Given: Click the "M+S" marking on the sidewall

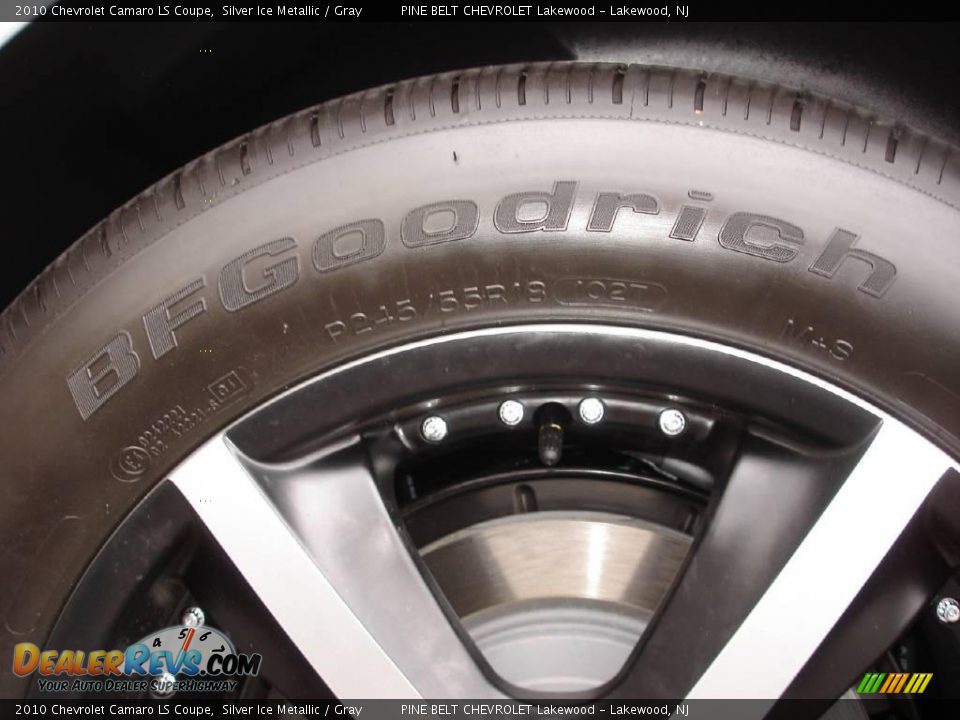Looking at the screenshot, I should click(x=818, y=339).
